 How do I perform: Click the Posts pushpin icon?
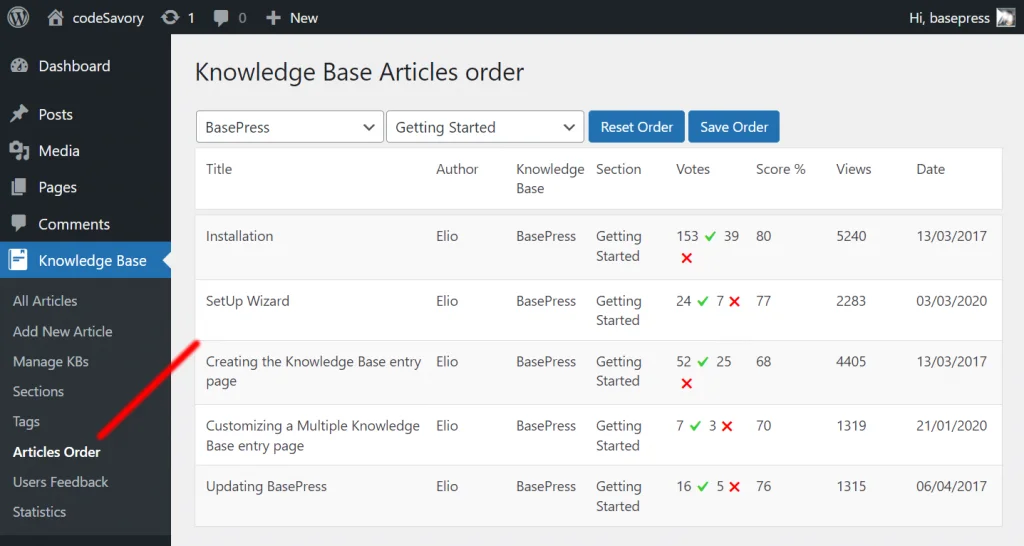(20, 114)
